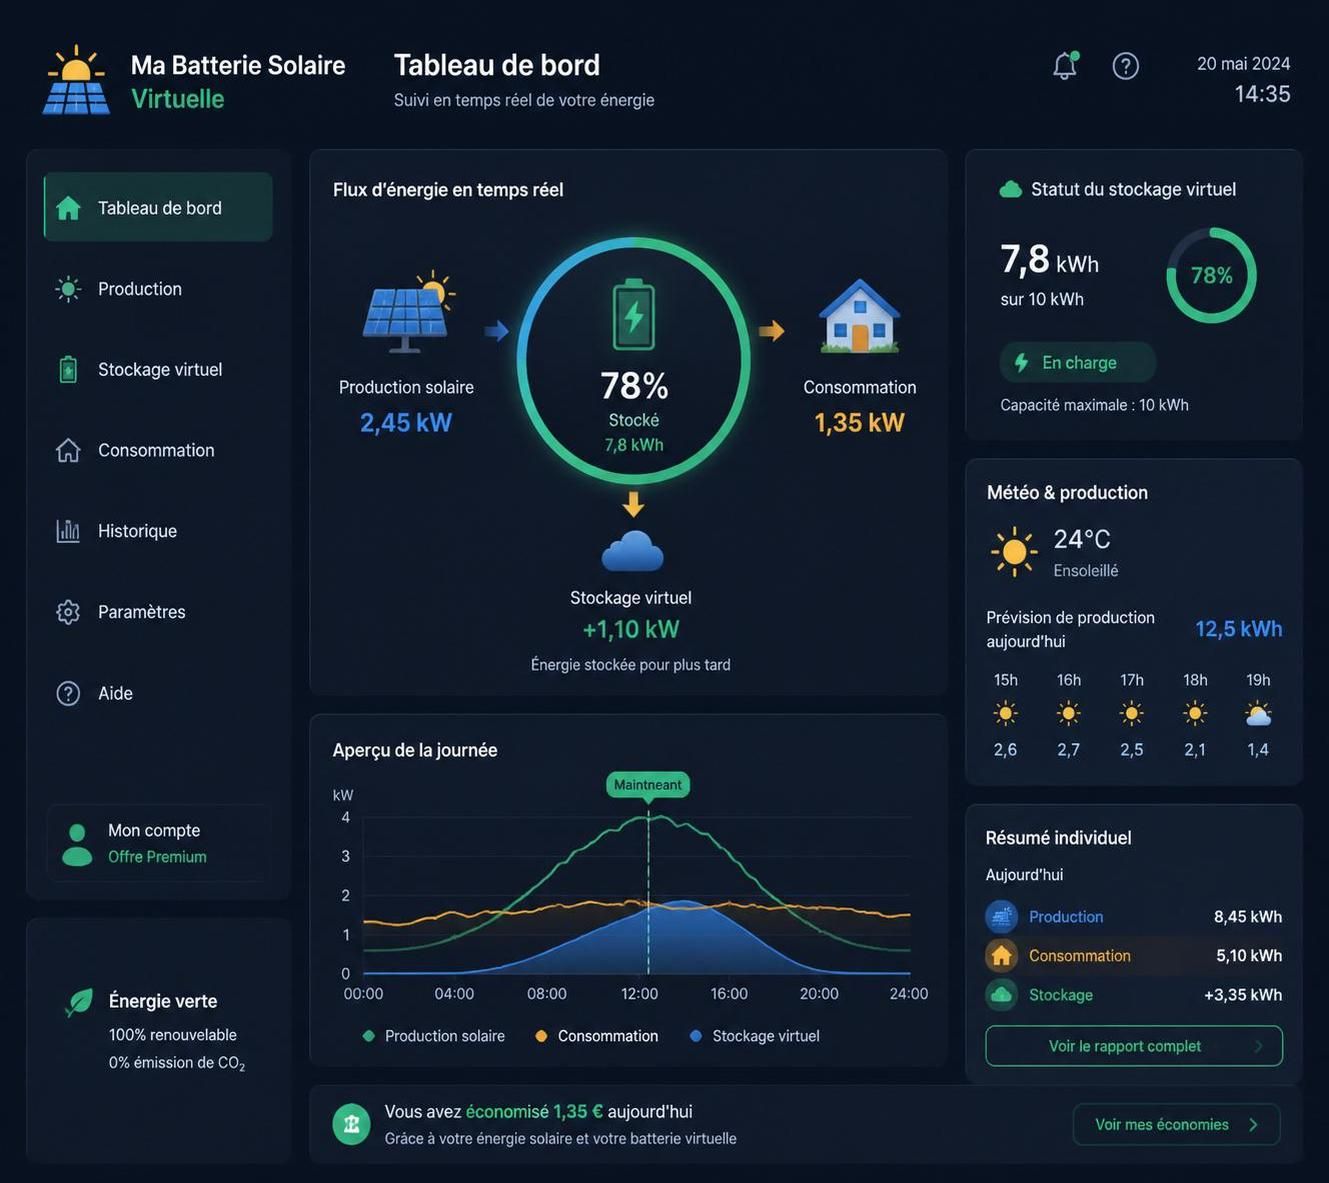Click the blue cloud icon above Stockage virtuel
1329x1183 pixels.
632,551
